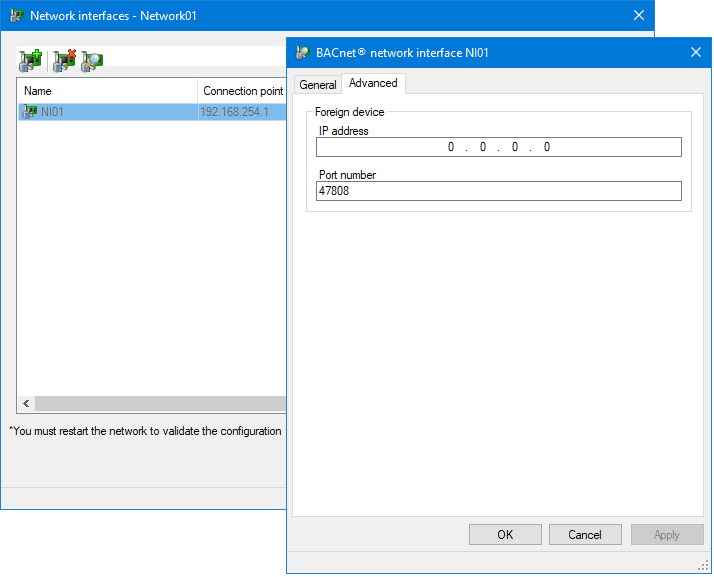Click the BACnet network interface dialog title icon
Viewport: 714px width, 577px height.
303,53
